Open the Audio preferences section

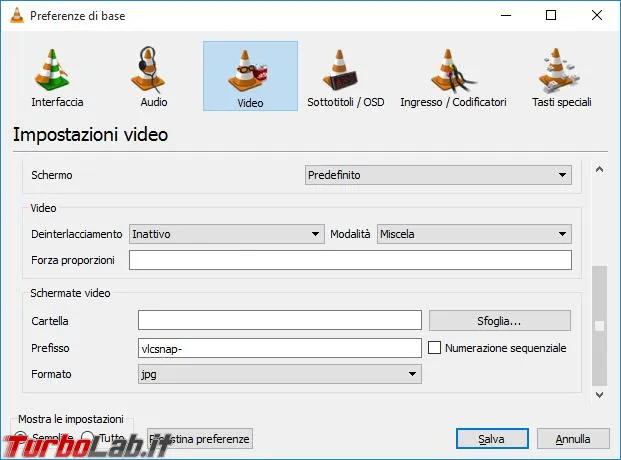click(x=154, y=77)
